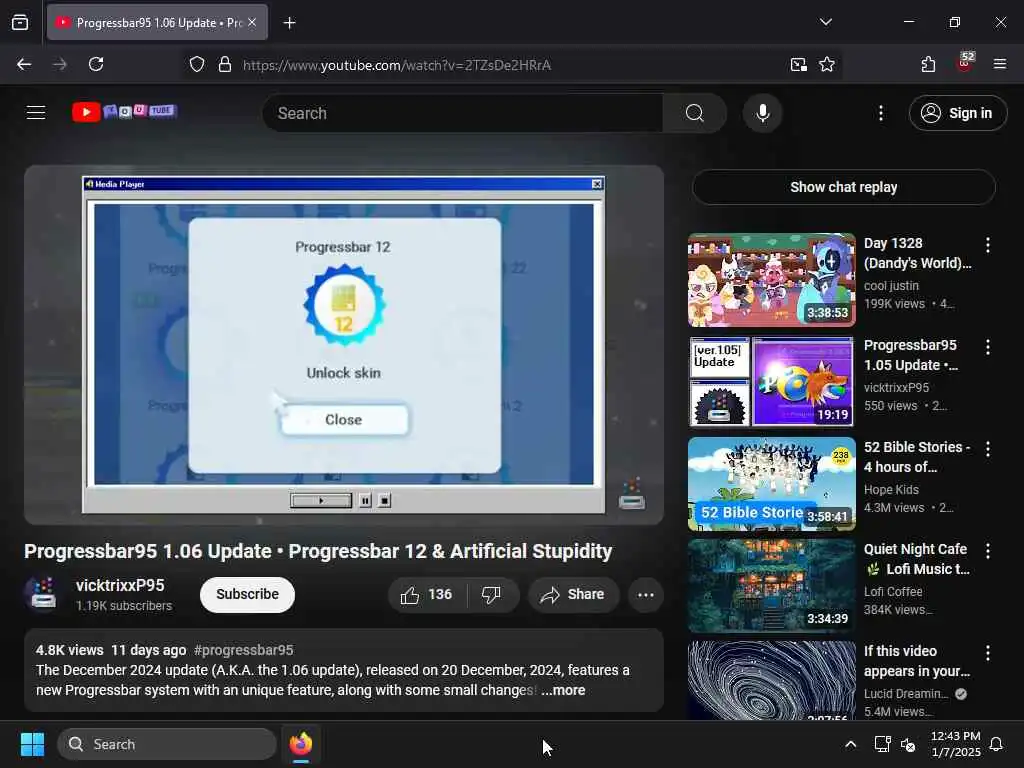Viewport: 1024px width, 768px height.
Task: Click 'Lofi Coffee' channel name
Action: (893, 592)
